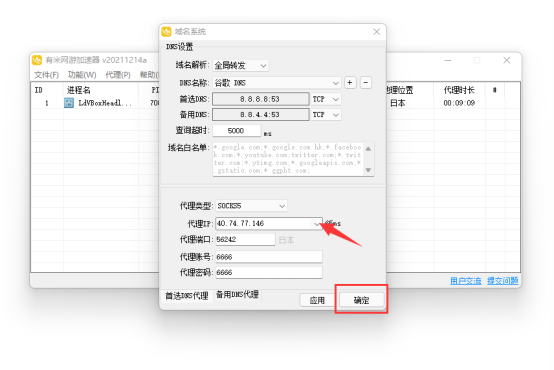The width and height of the screenshot is (554, 370).
Task: Close the main accelerator window
Action: pos(506,60)
